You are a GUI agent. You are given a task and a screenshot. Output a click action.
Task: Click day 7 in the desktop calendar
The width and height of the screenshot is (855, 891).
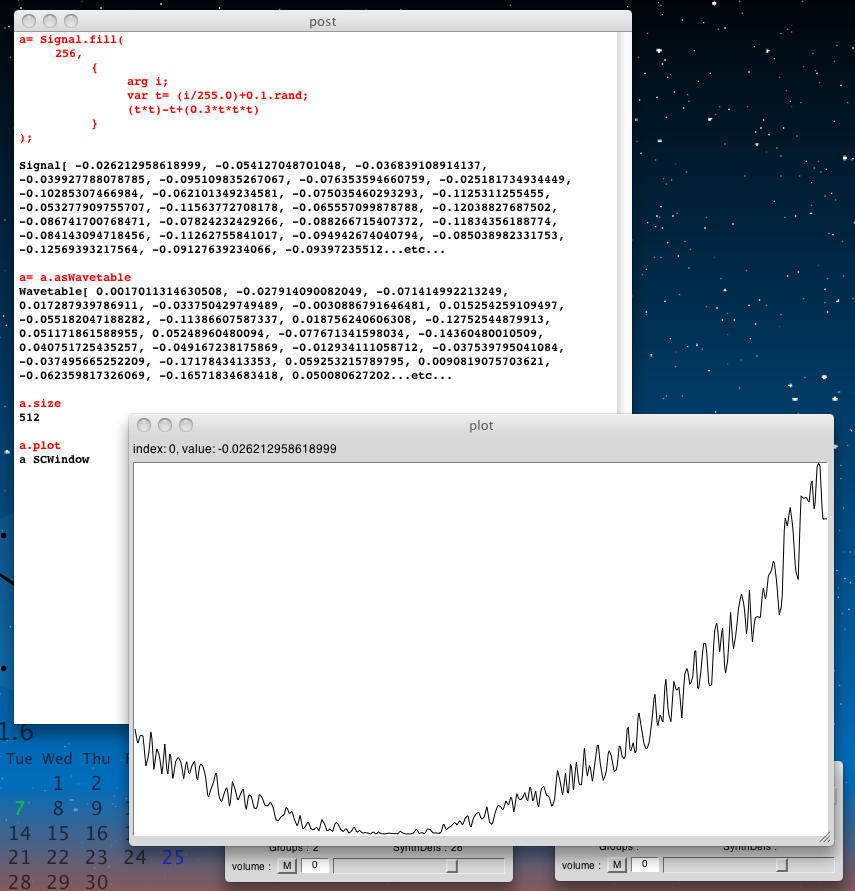[x=20, y=808]
